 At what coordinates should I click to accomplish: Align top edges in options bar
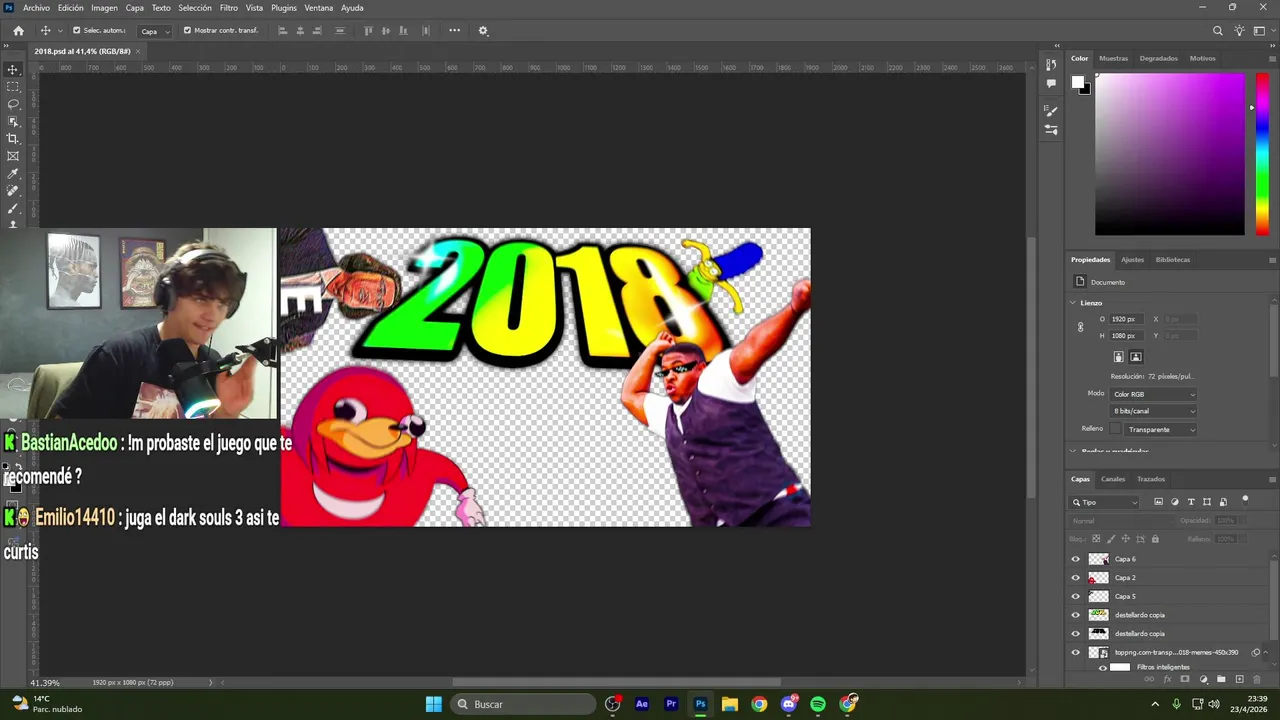point(368,31)
